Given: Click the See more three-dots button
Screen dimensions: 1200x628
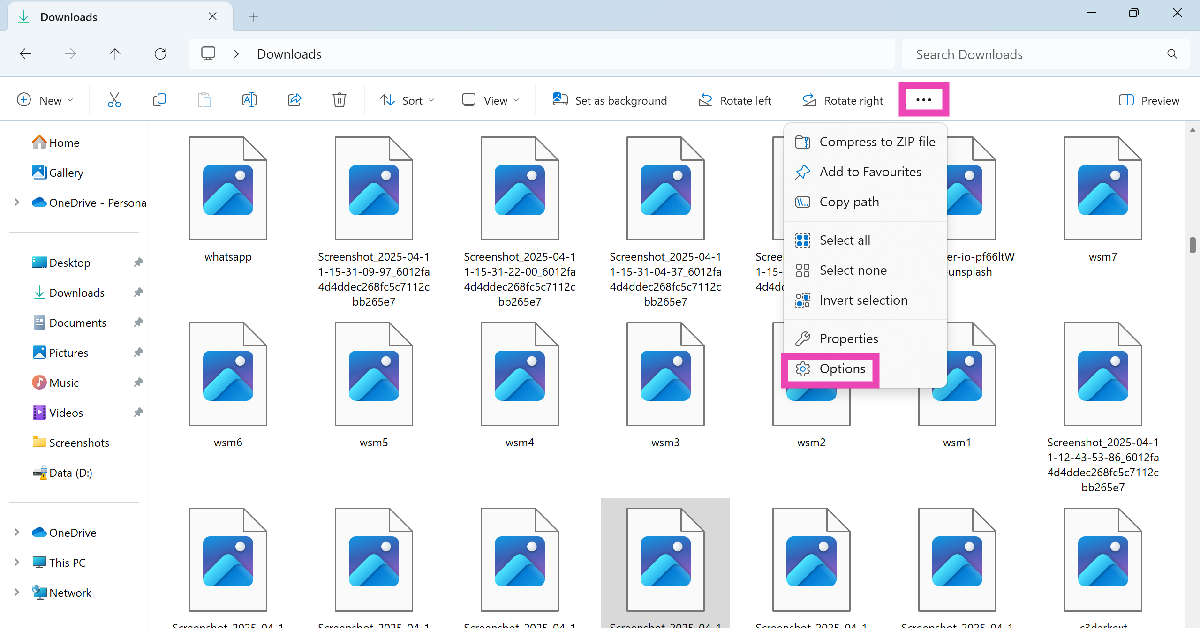Looking at the screenshot, I should [924, 100].
